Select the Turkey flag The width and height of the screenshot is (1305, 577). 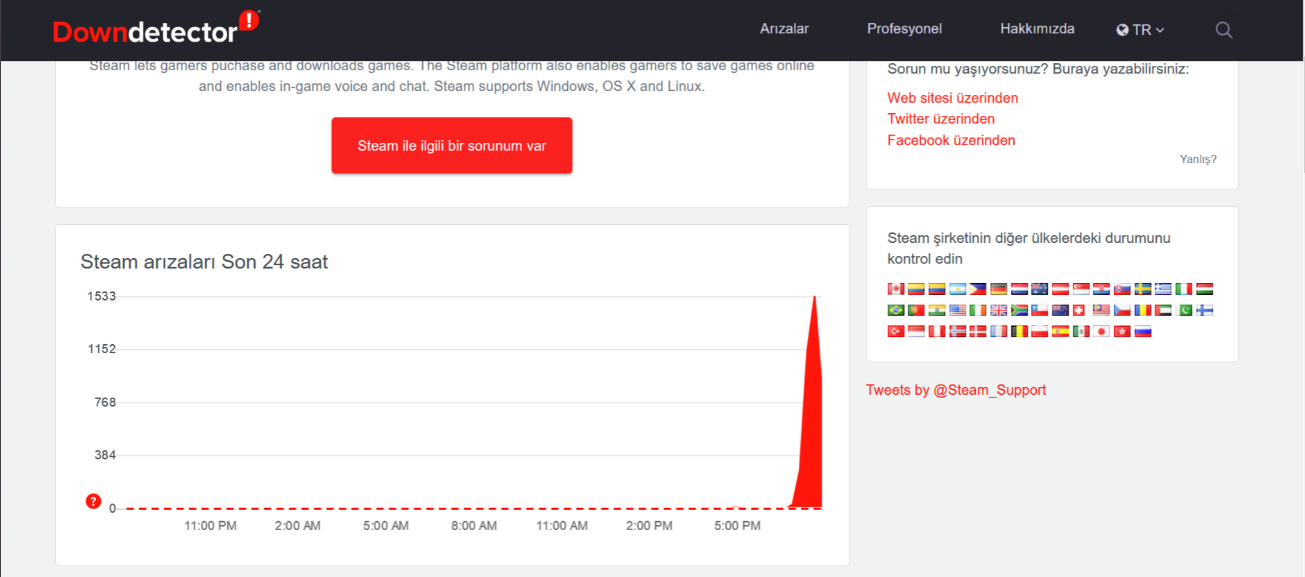896,331
